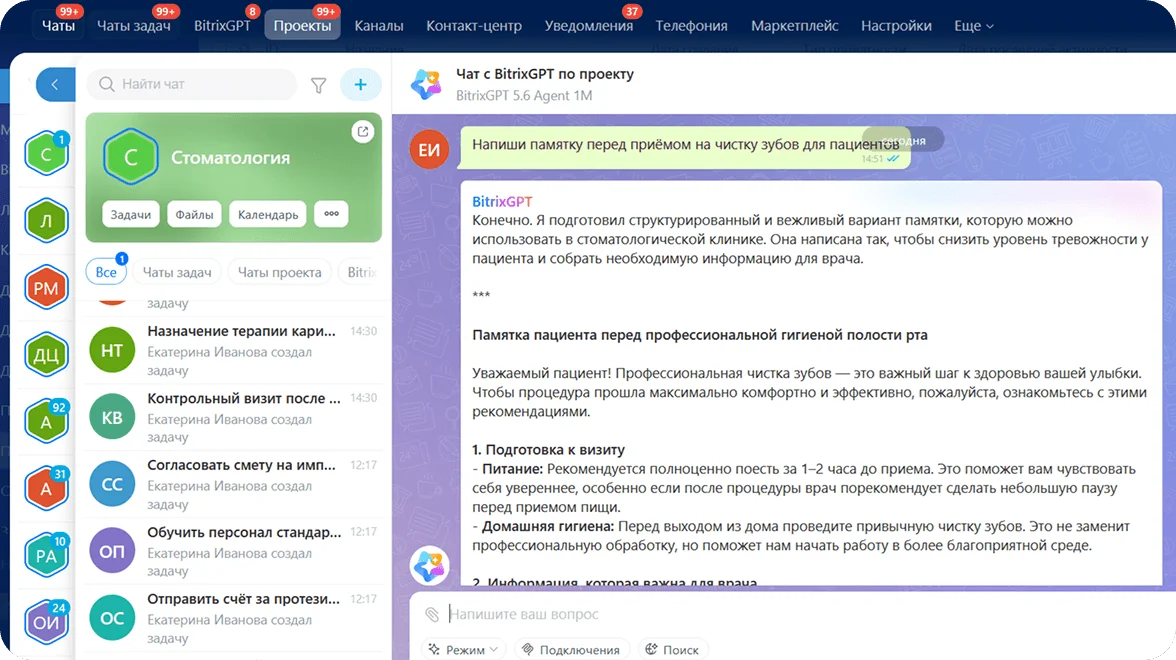Select project РМ in left sidebar
1176x660 pixels.
(46, 288)
